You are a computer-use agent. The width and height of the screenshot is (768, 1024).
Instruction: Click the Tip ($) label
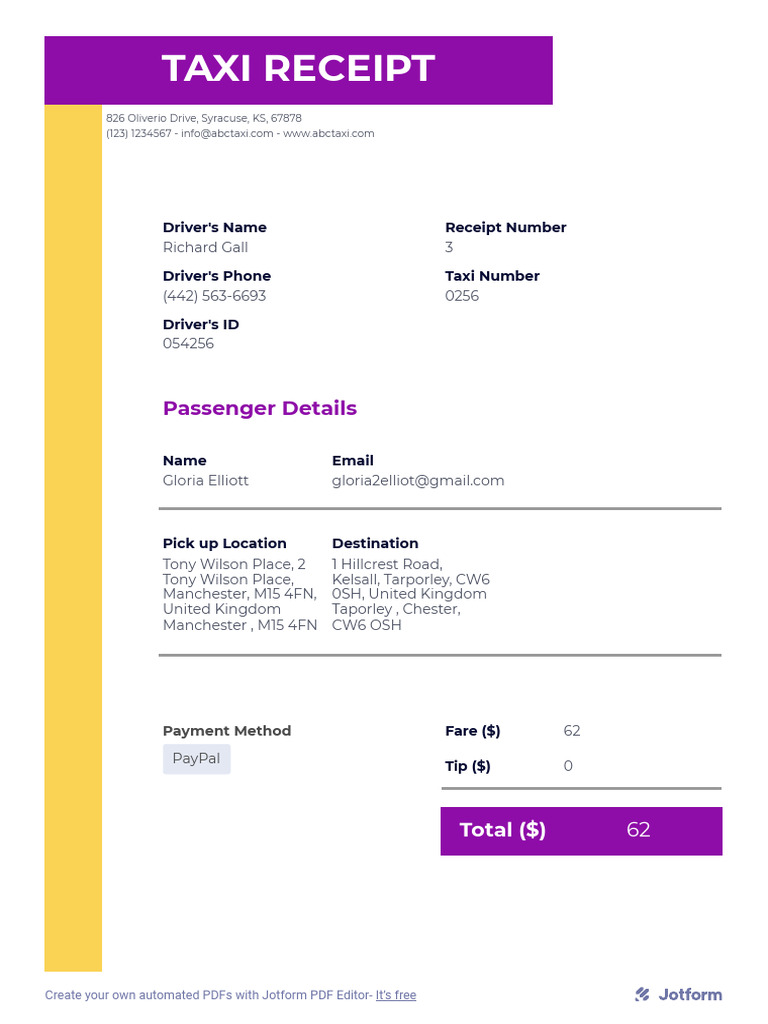467,766
